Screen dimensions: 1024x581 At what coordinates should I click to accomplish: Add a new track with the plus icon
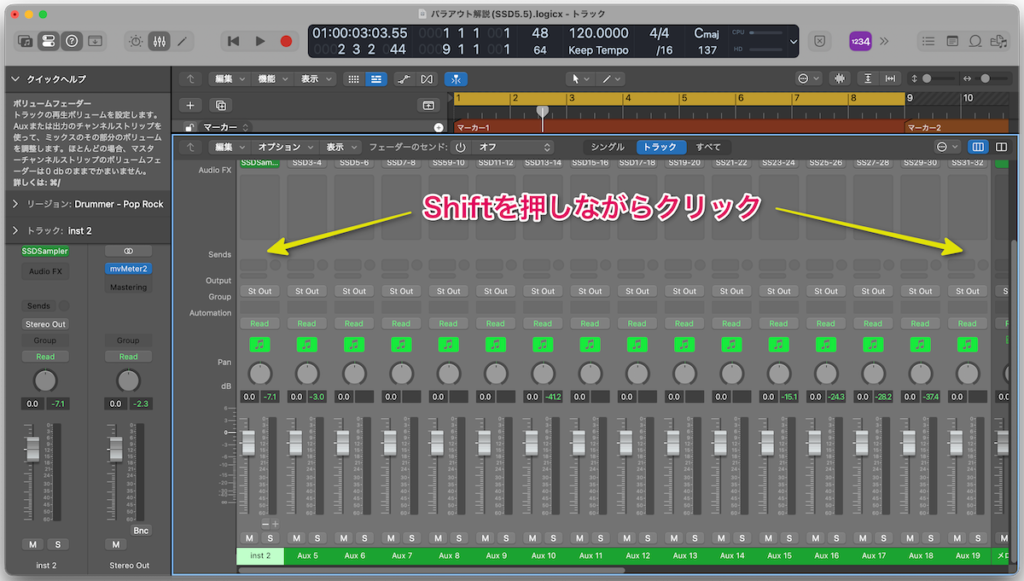click(x=189, y=104)
